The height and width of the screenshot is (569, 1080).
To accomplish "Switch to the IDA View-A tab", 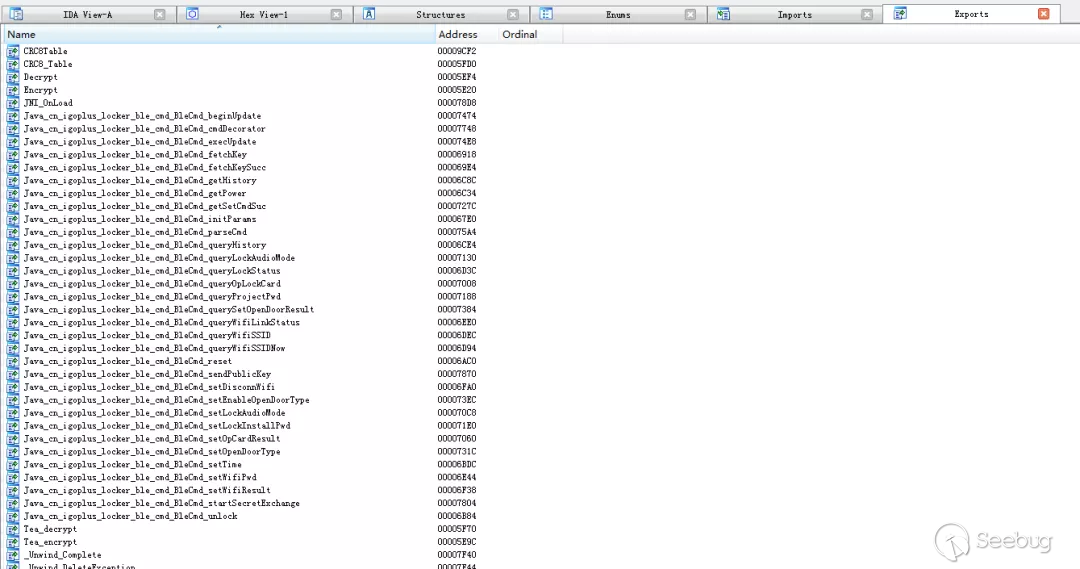I will [x=87, y=14].
